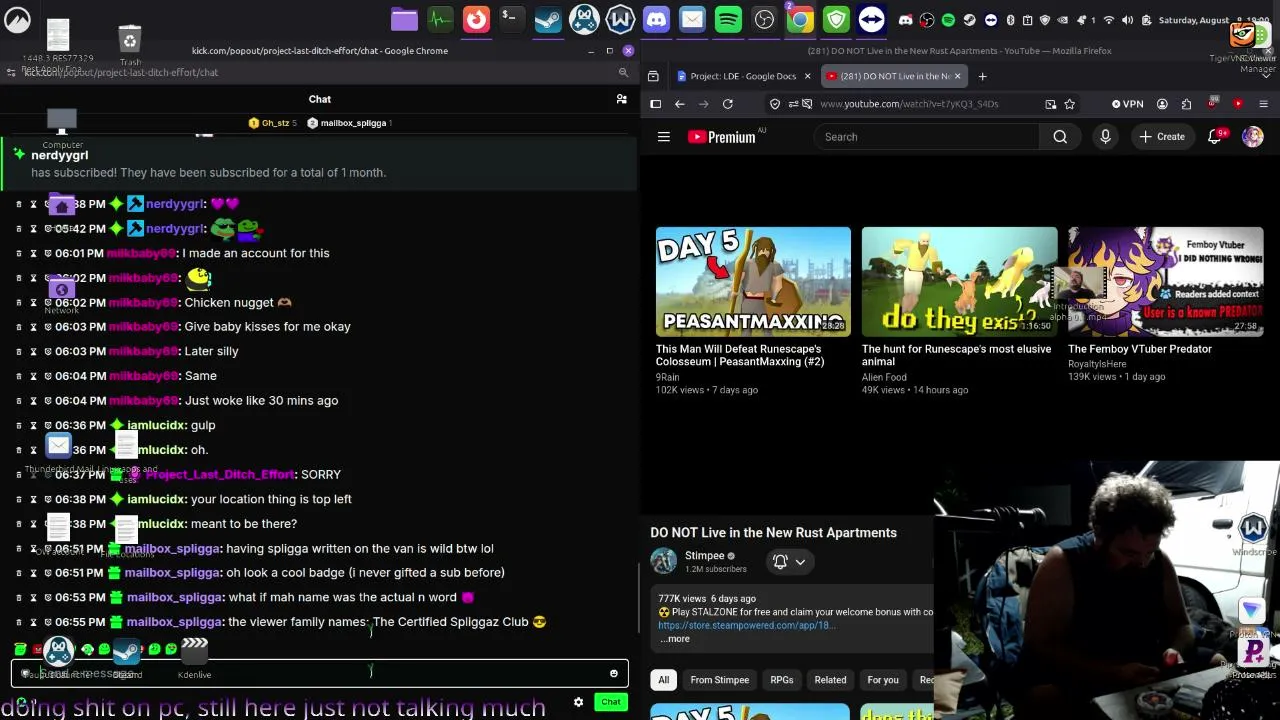Click the Chrome zoom magnifier icon
Image resolution: width=1280 pixels, height=720 pixels.
(x=623, y=72)
